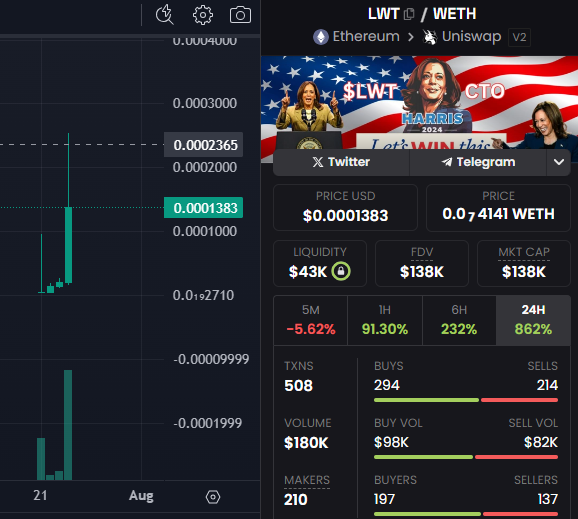Open the Twitter link
The width and height of the screenshot is (578, 519).
(341, 162)
